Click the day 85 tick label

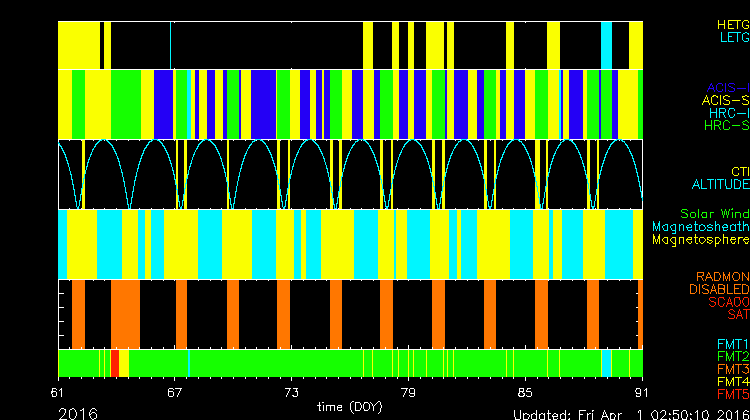click(x=524, y=391)
